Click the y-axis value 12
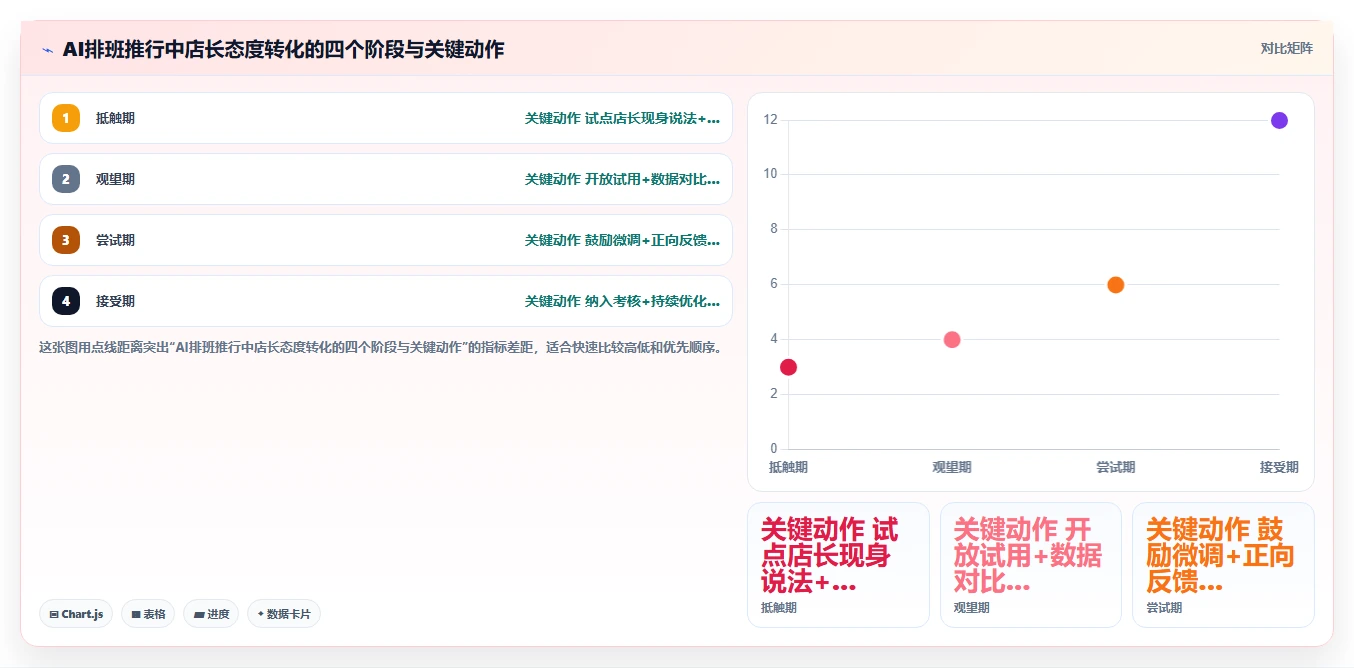The image size is (1354, 668). point(770,120)
